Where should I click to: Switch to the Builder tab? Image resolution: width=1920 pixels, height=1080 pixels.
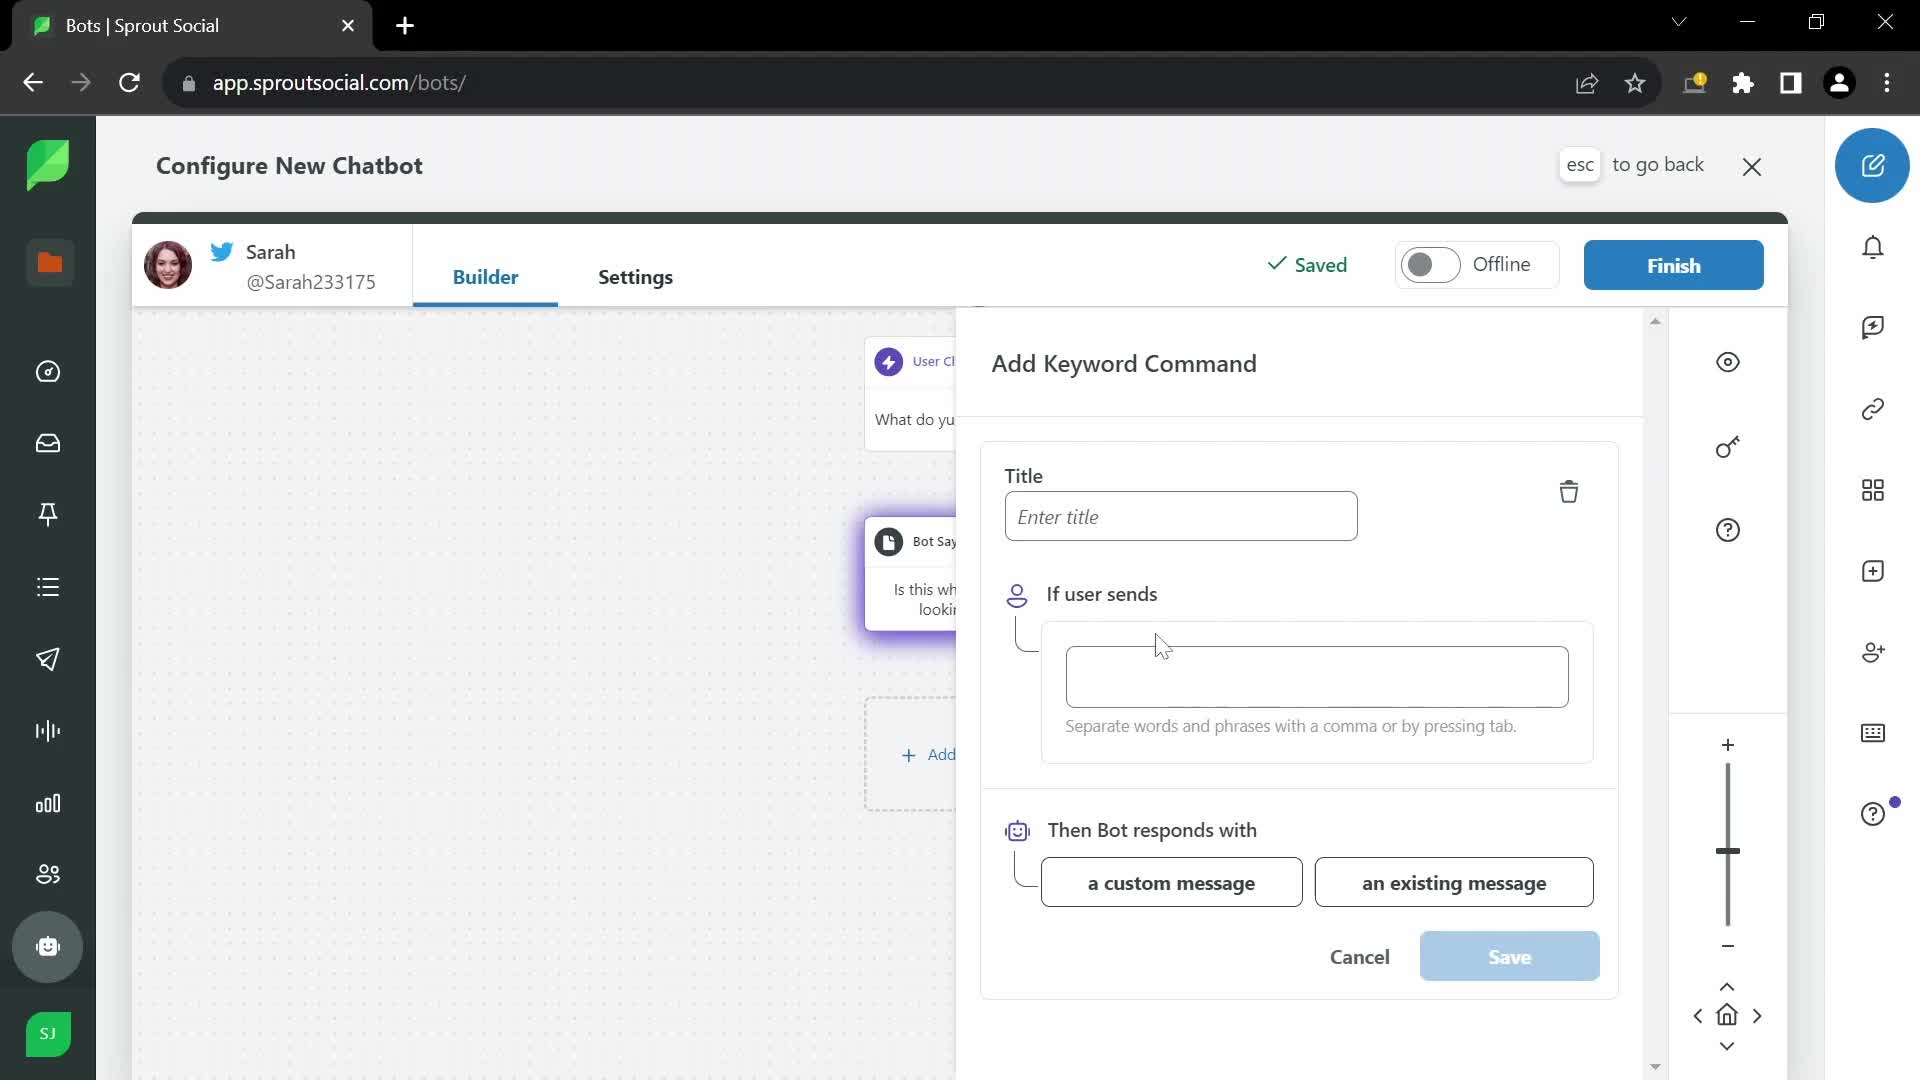[485, 277]
